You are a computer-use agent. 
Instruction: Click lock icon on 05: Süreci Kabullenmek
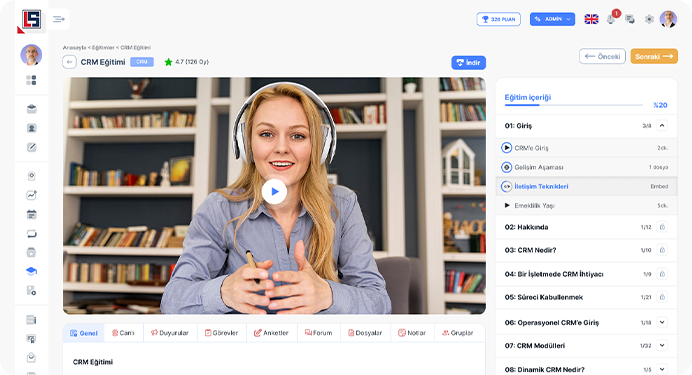pos(662,297)
